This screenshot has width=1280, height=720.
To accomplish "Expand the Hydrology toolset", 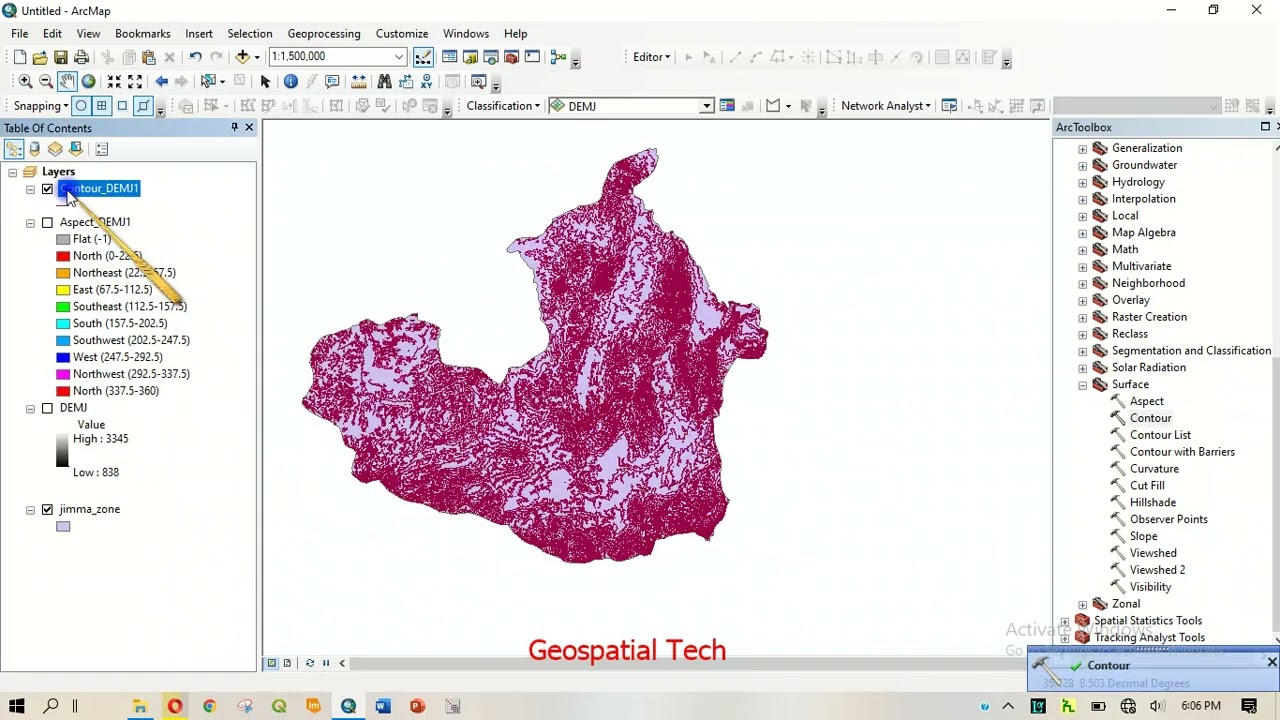I will pyautogui.click(x=1082, y=183).
